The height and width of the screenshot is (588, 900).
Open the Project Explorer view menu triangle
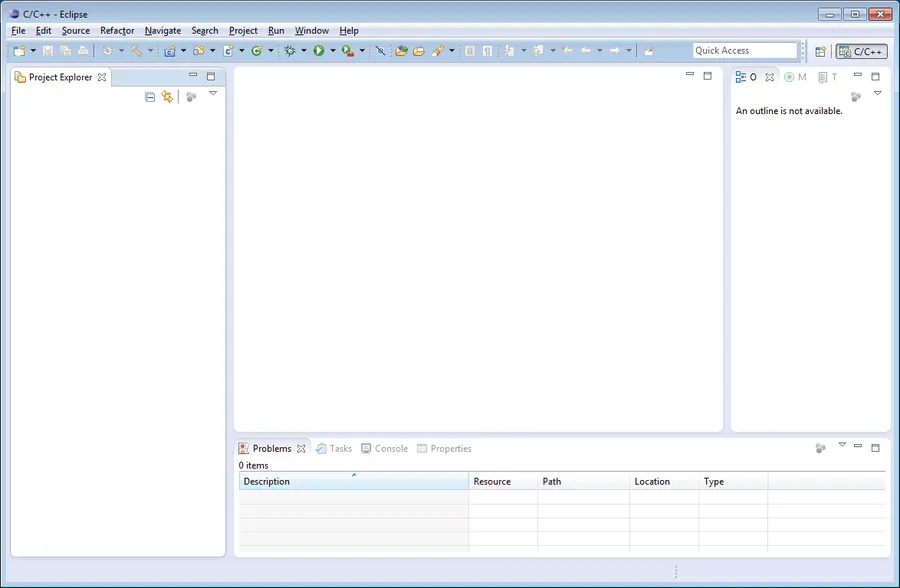(213, 93)
